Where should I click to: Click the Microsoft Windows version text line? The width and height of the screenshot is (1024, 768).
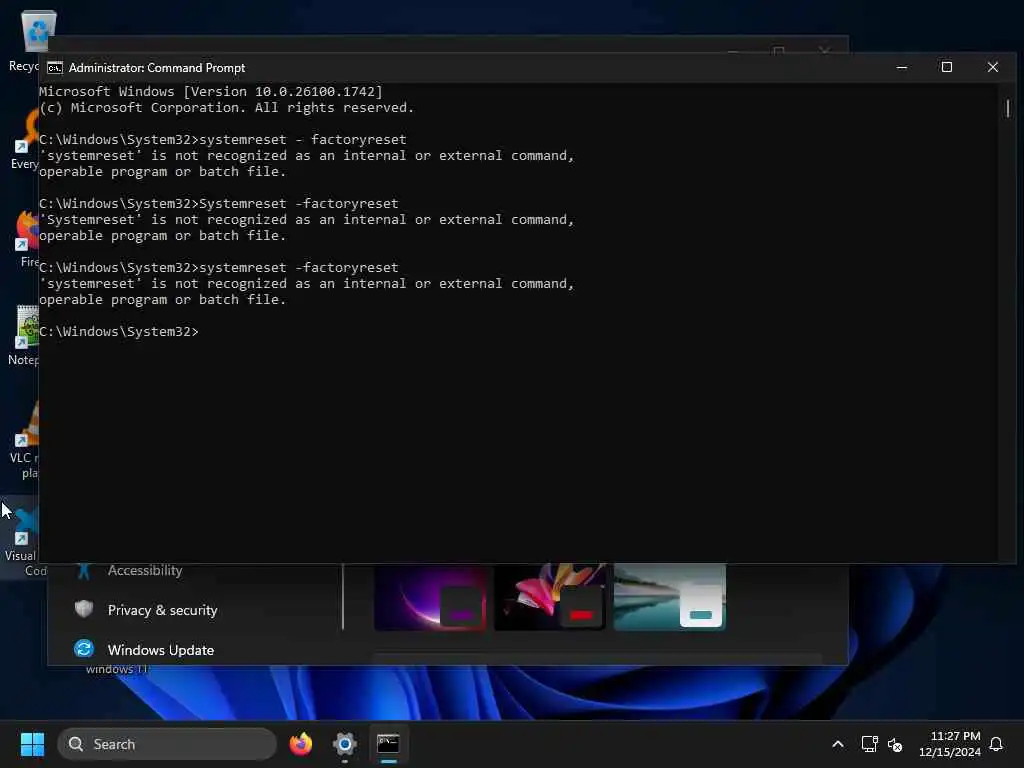click(210, 91)
